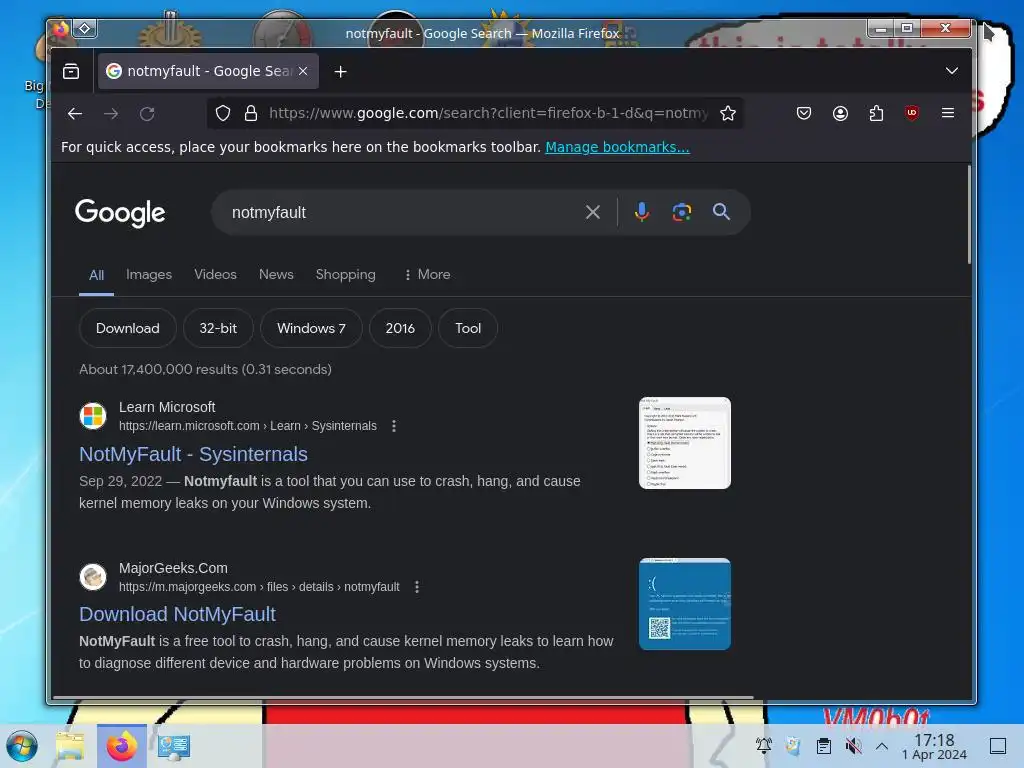
Task: Apply the 32-bit filter chip
Action: 218,328
